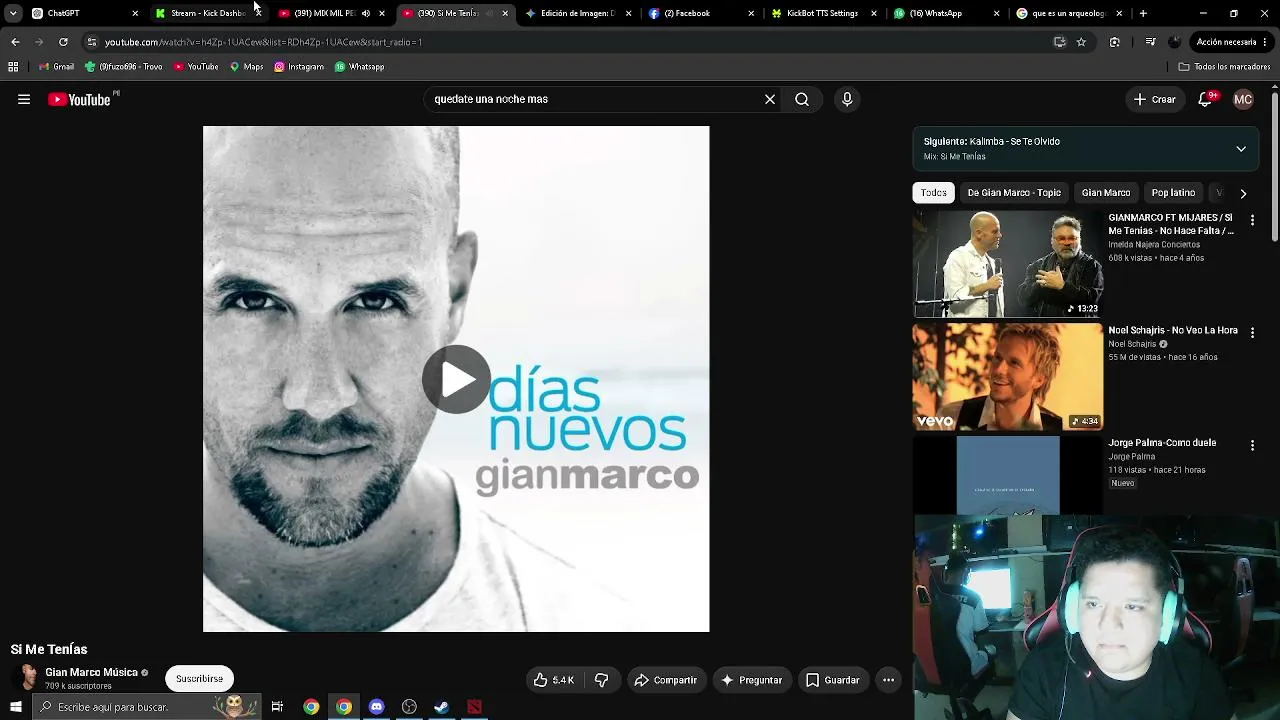Image resolution: width=1280 pixels, height=720 pixels.
Task: Open the MC account avatar menu
Action: point(1243,99)
